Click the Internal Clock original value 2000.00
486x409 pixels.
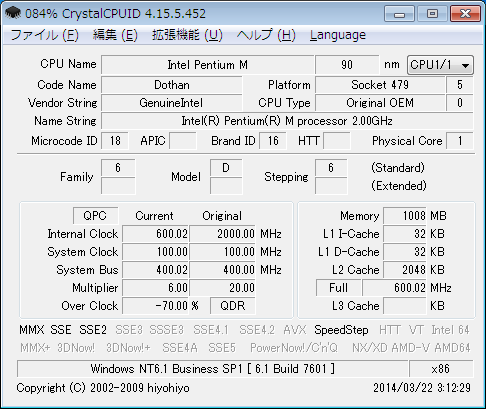pyautogui.click(x=223, y=234)
